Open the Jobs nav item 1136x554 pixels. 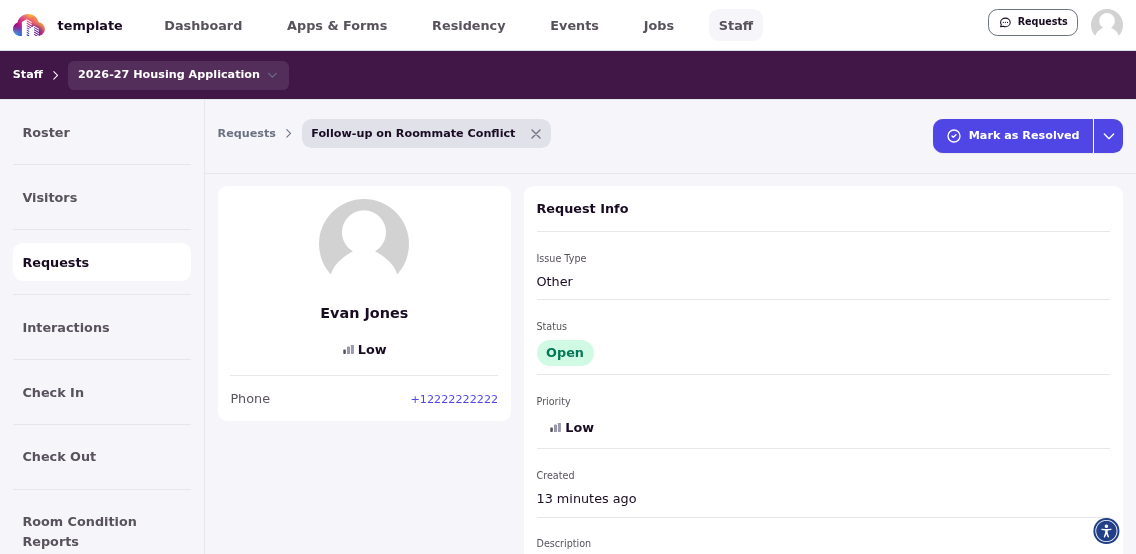coord(659,25)
